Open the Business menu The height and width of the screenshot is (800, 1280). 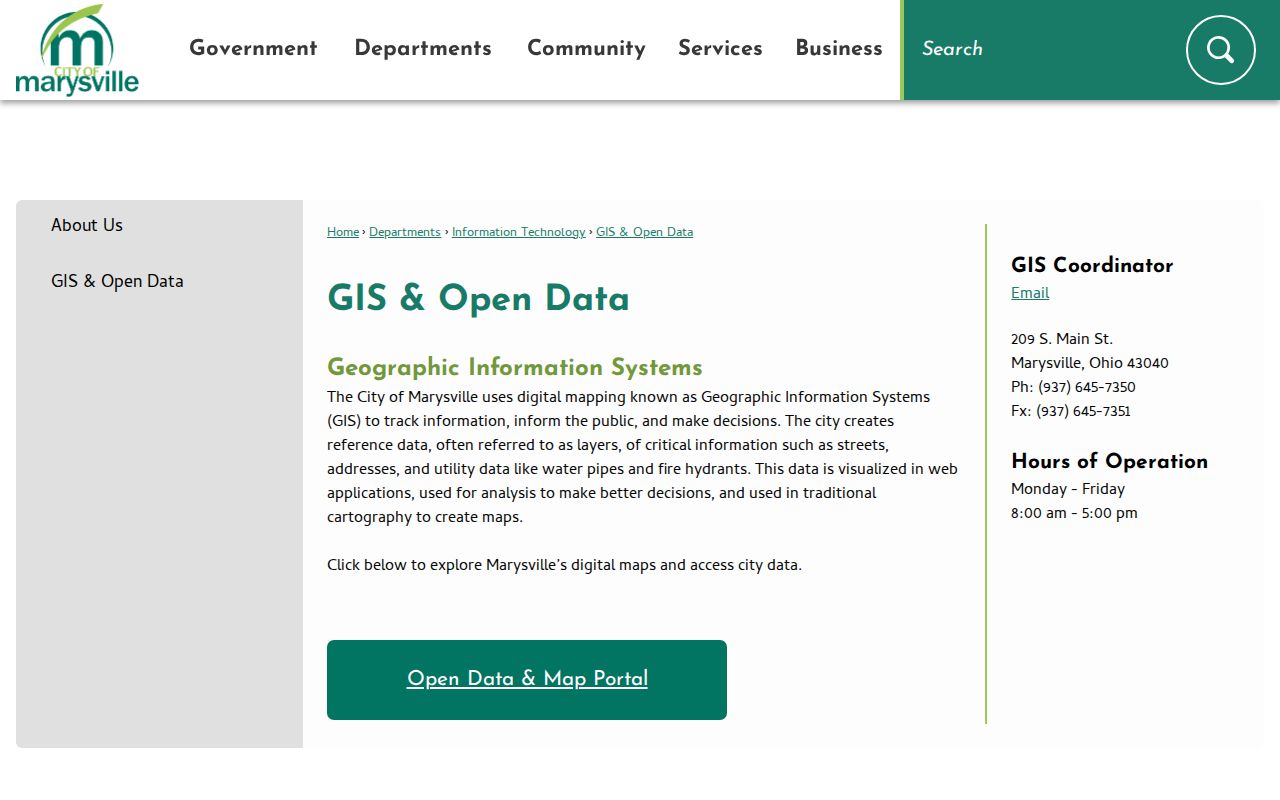coord(839,49)
